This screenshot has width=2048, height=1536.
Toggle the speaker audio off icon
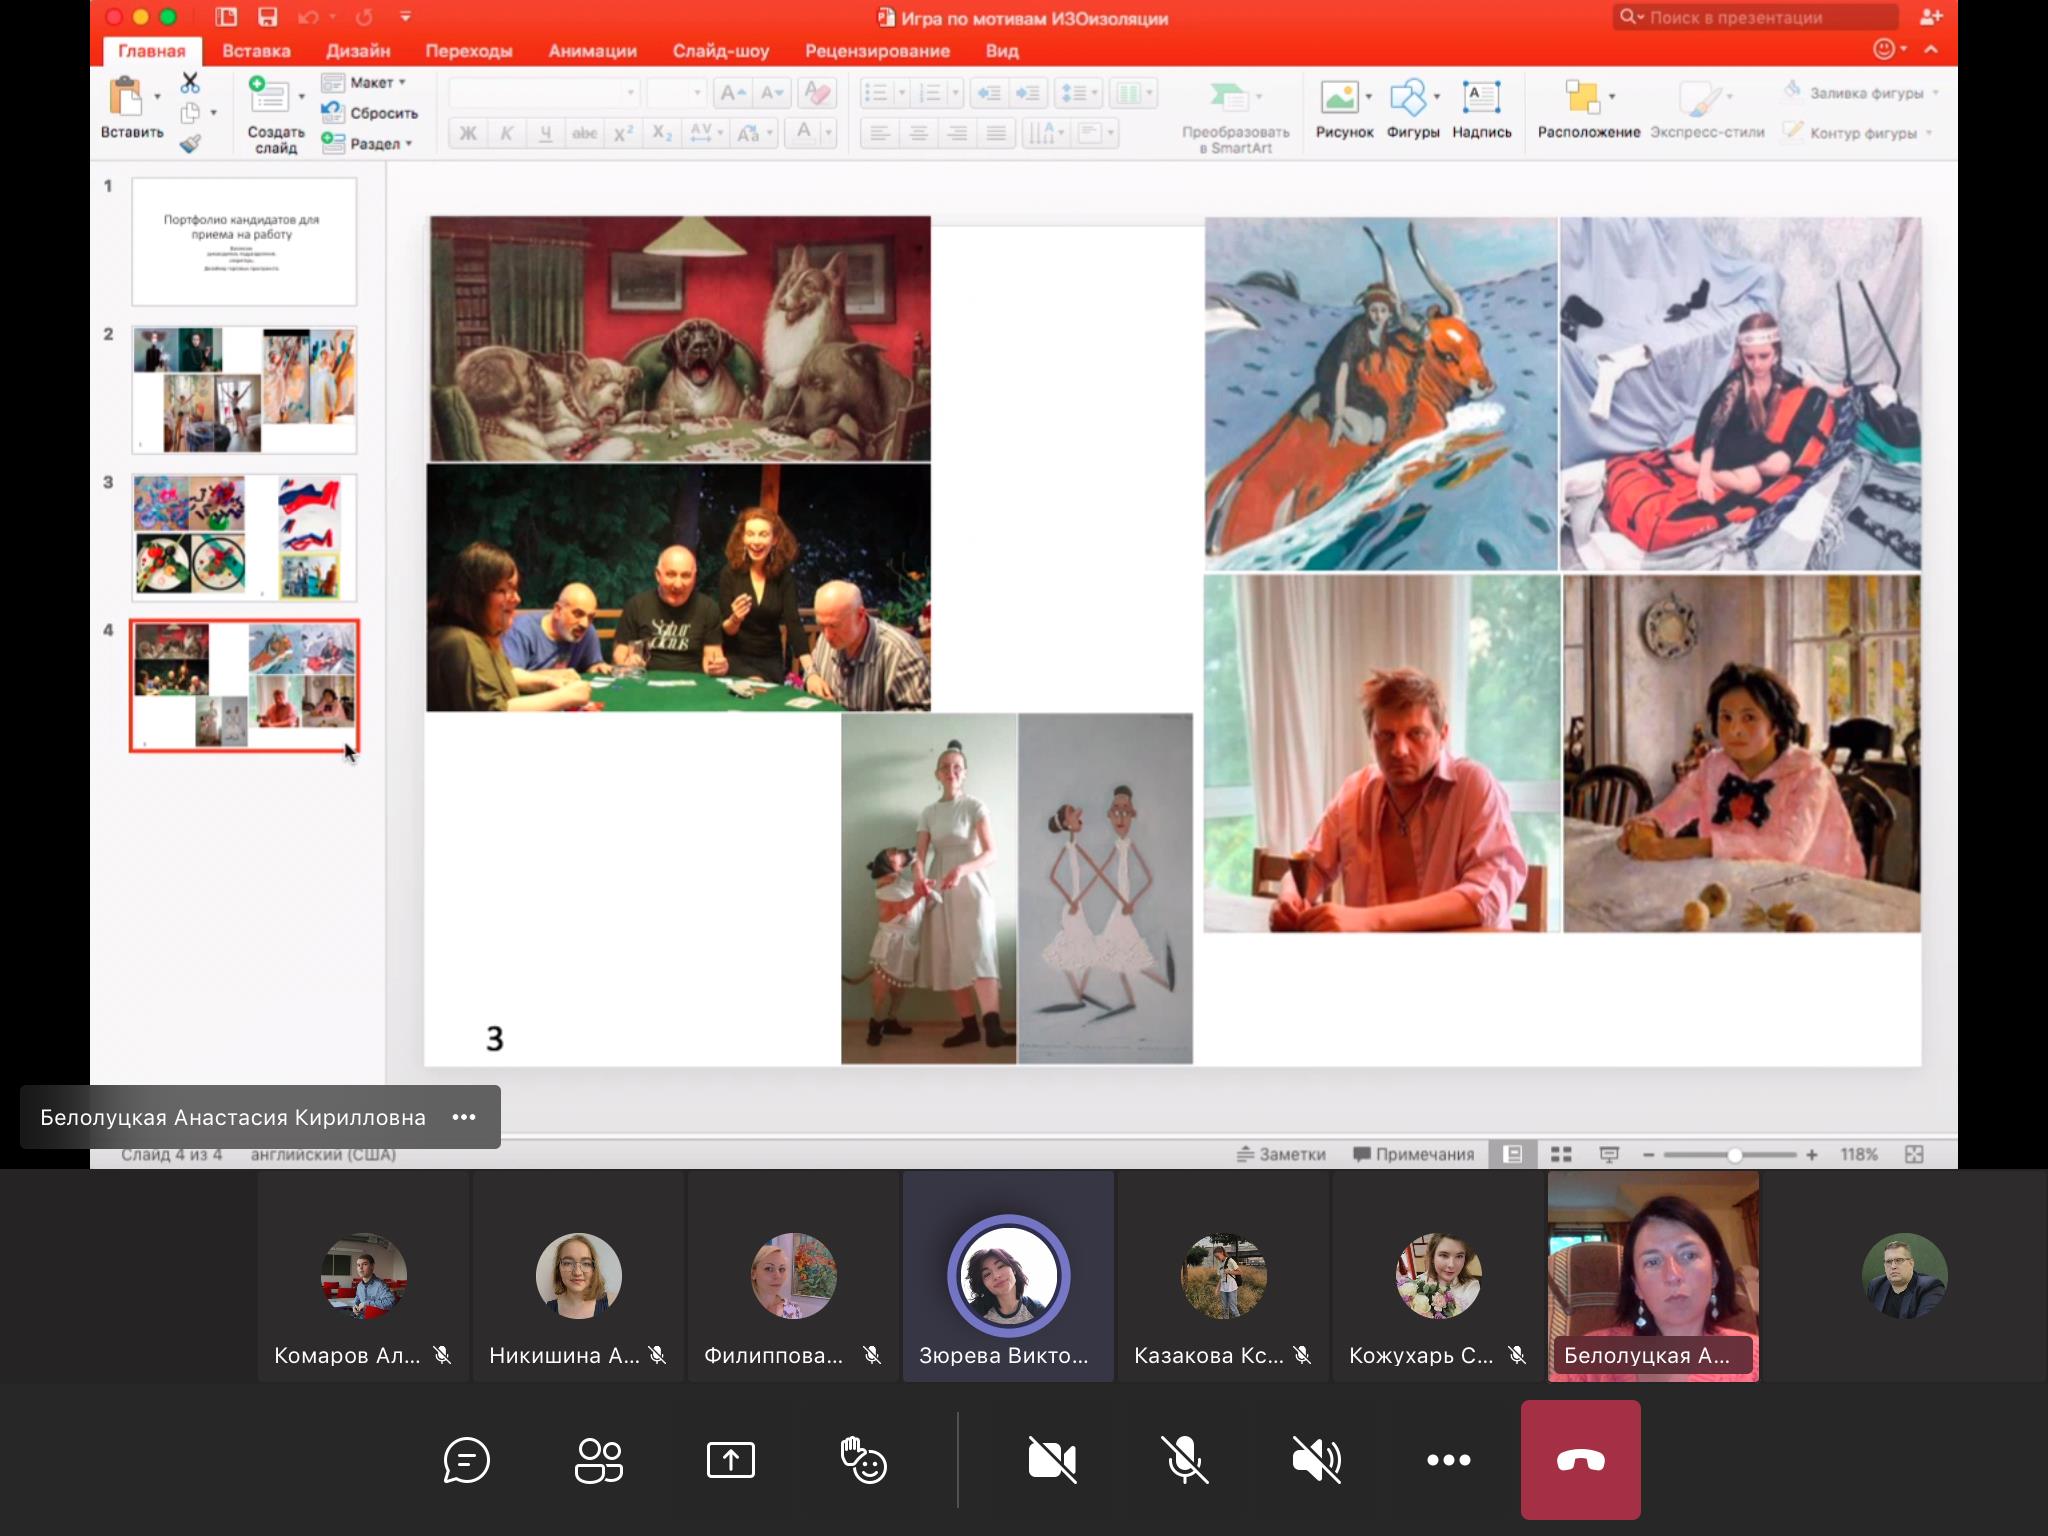pyautogui.click(x=1316, y=1461)
